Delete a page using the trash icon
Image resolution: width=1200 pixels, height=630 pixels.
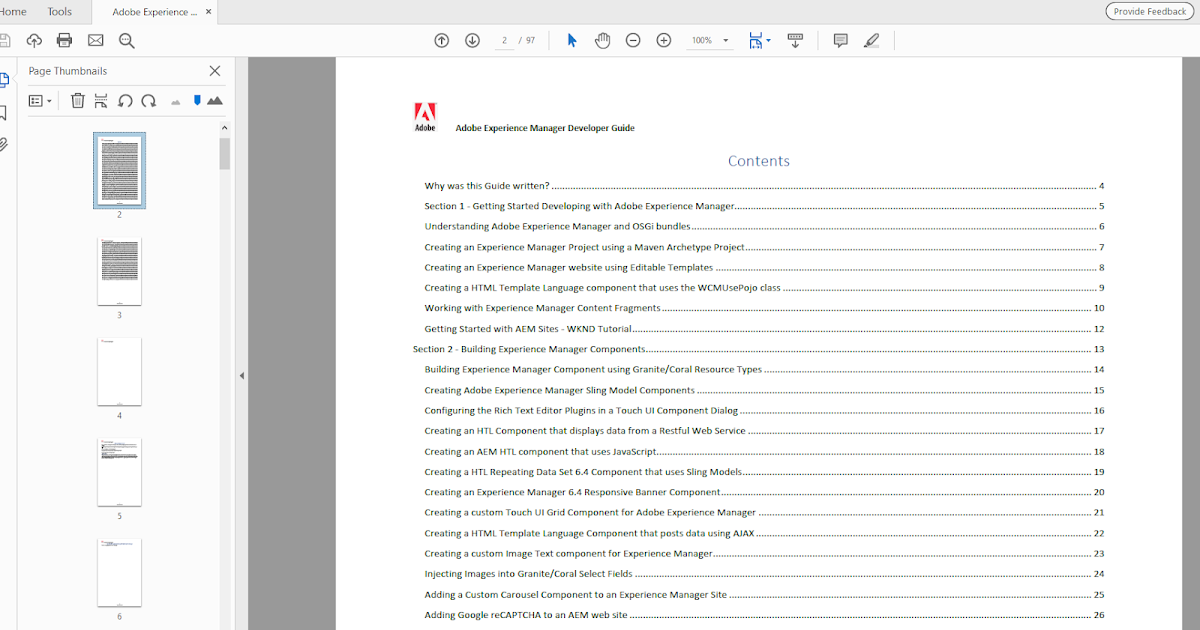pos(77,100)
